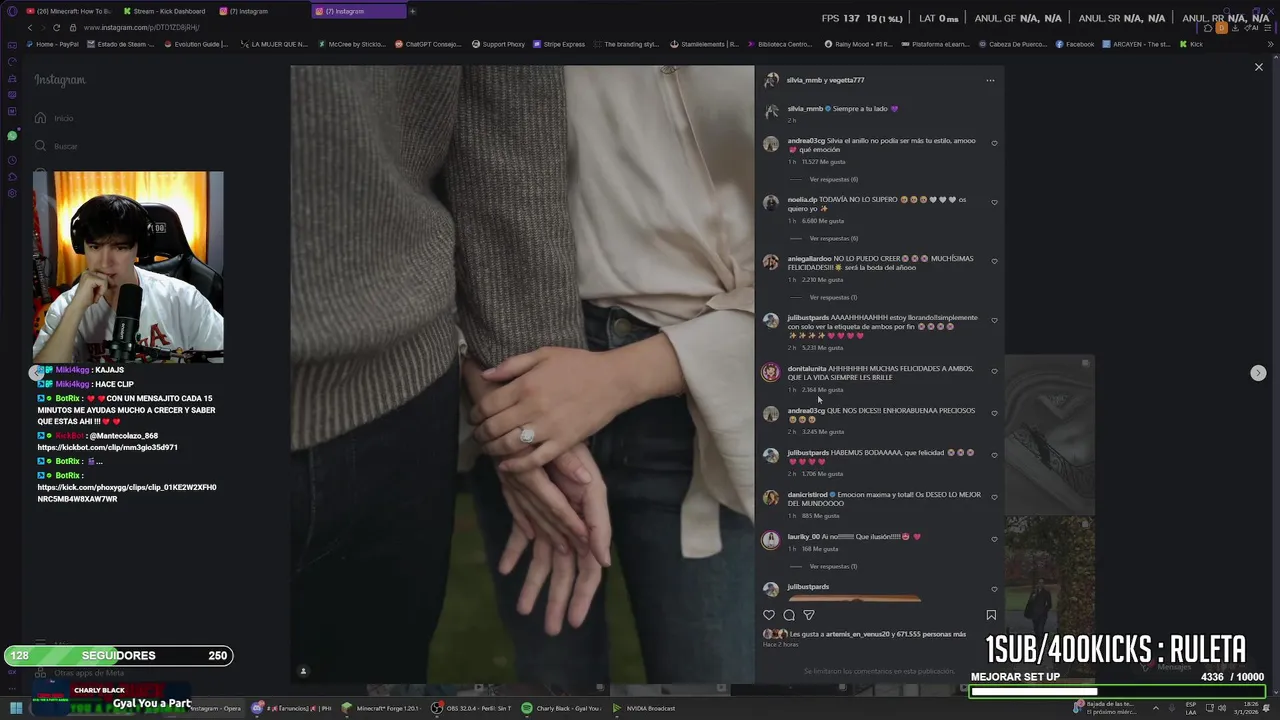The height and width of the screenshot is (720, 1280).
Task: Expand replies (6) under andrea03cg's anillo comment
Action: (833, 179)
